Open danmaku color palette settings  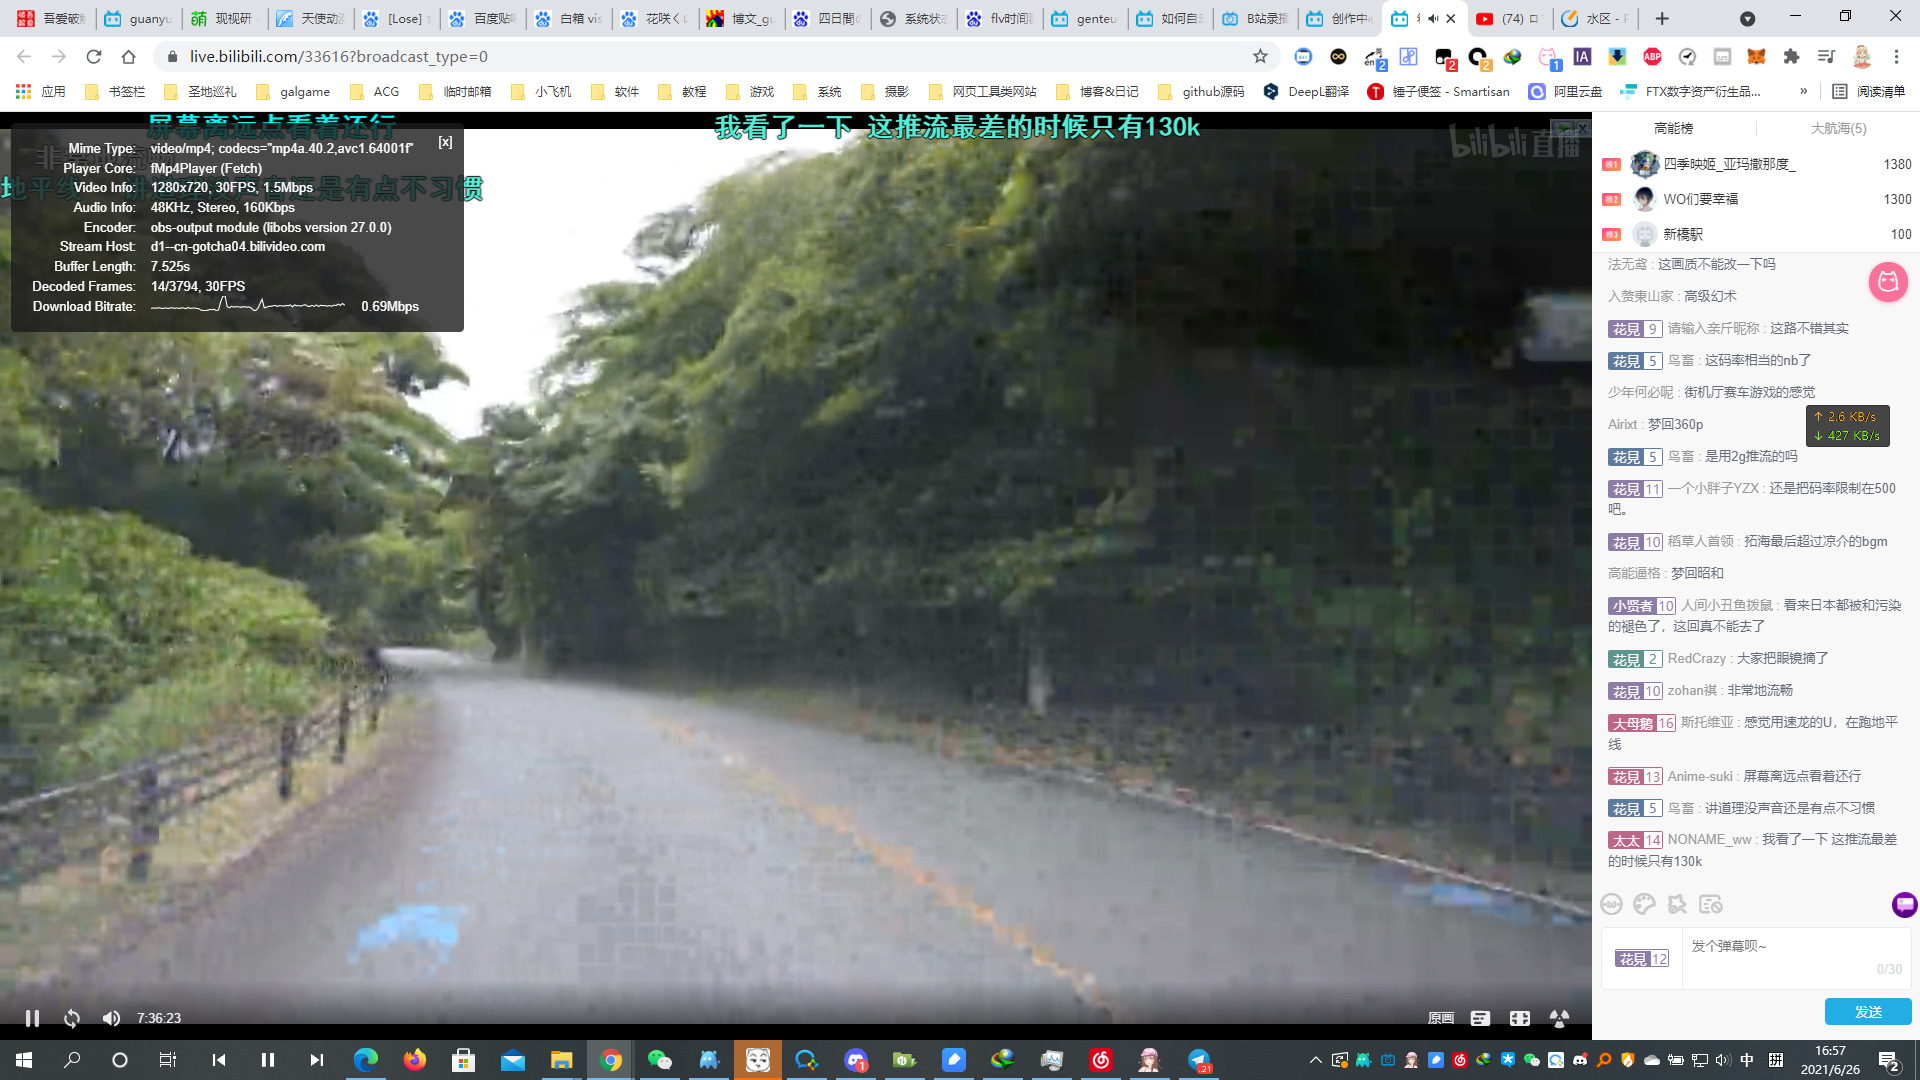click(x=1644, y=904)
